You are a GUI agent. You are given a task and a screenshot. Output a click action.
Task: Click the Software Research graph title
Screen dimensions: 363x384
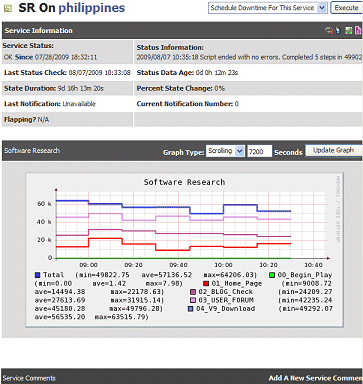click(184, 182)
